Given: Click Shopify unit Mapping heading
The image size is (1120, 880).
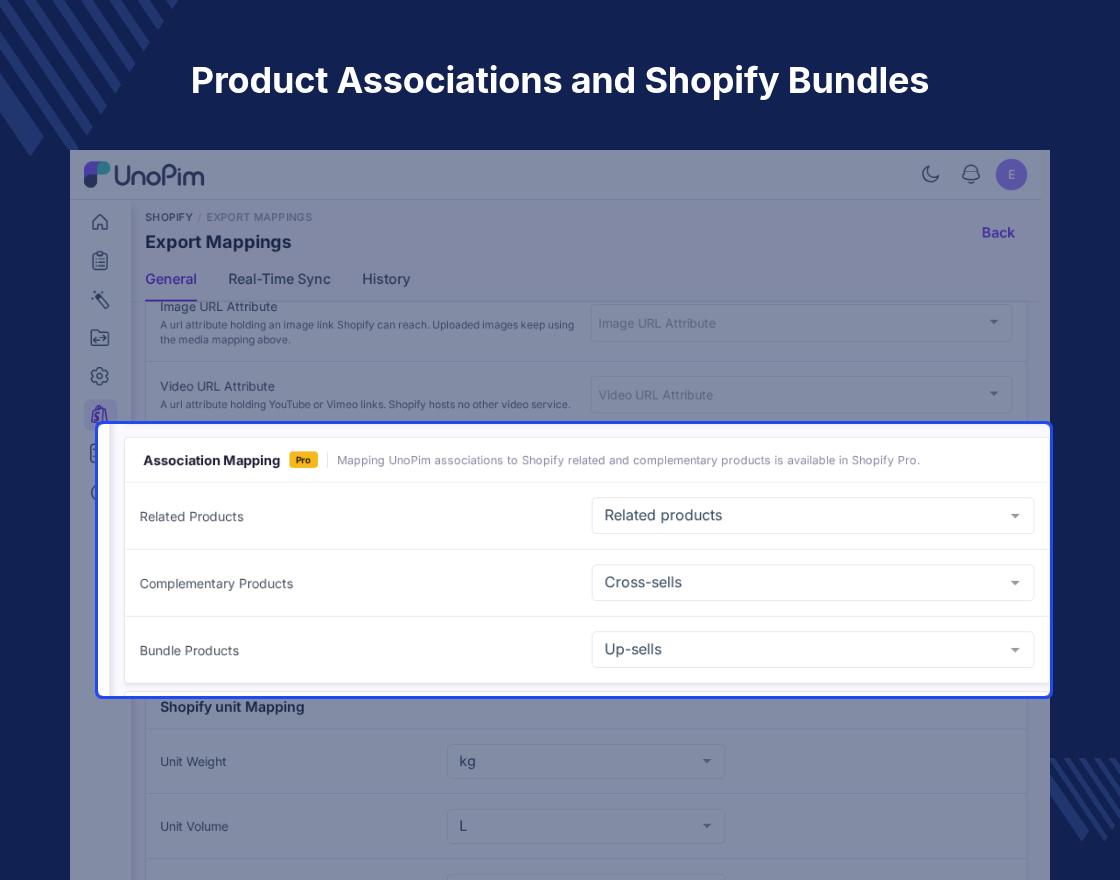Looking at the screenshot, I should 232,707.
